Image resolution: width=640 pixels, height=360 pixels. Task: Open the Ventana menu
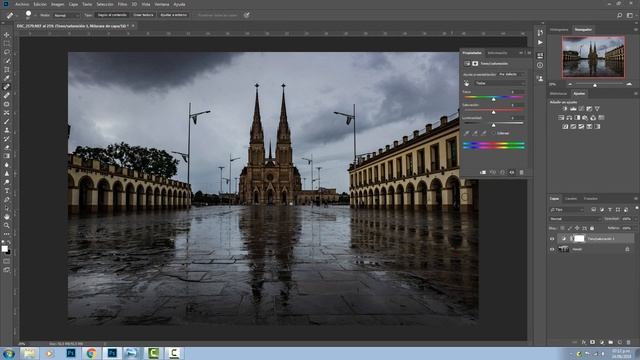tap(162, 4)
